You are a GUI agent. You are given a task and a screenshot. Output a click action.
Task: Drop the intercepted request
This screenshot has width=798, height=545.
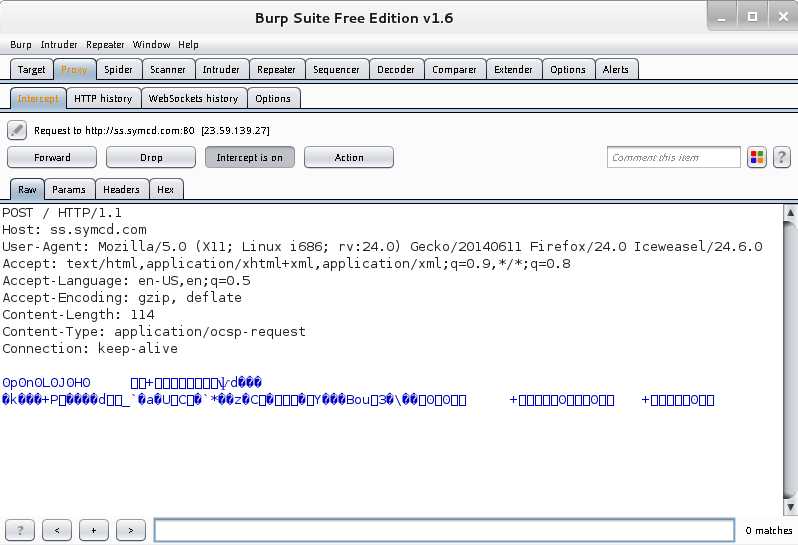[151, 157]
